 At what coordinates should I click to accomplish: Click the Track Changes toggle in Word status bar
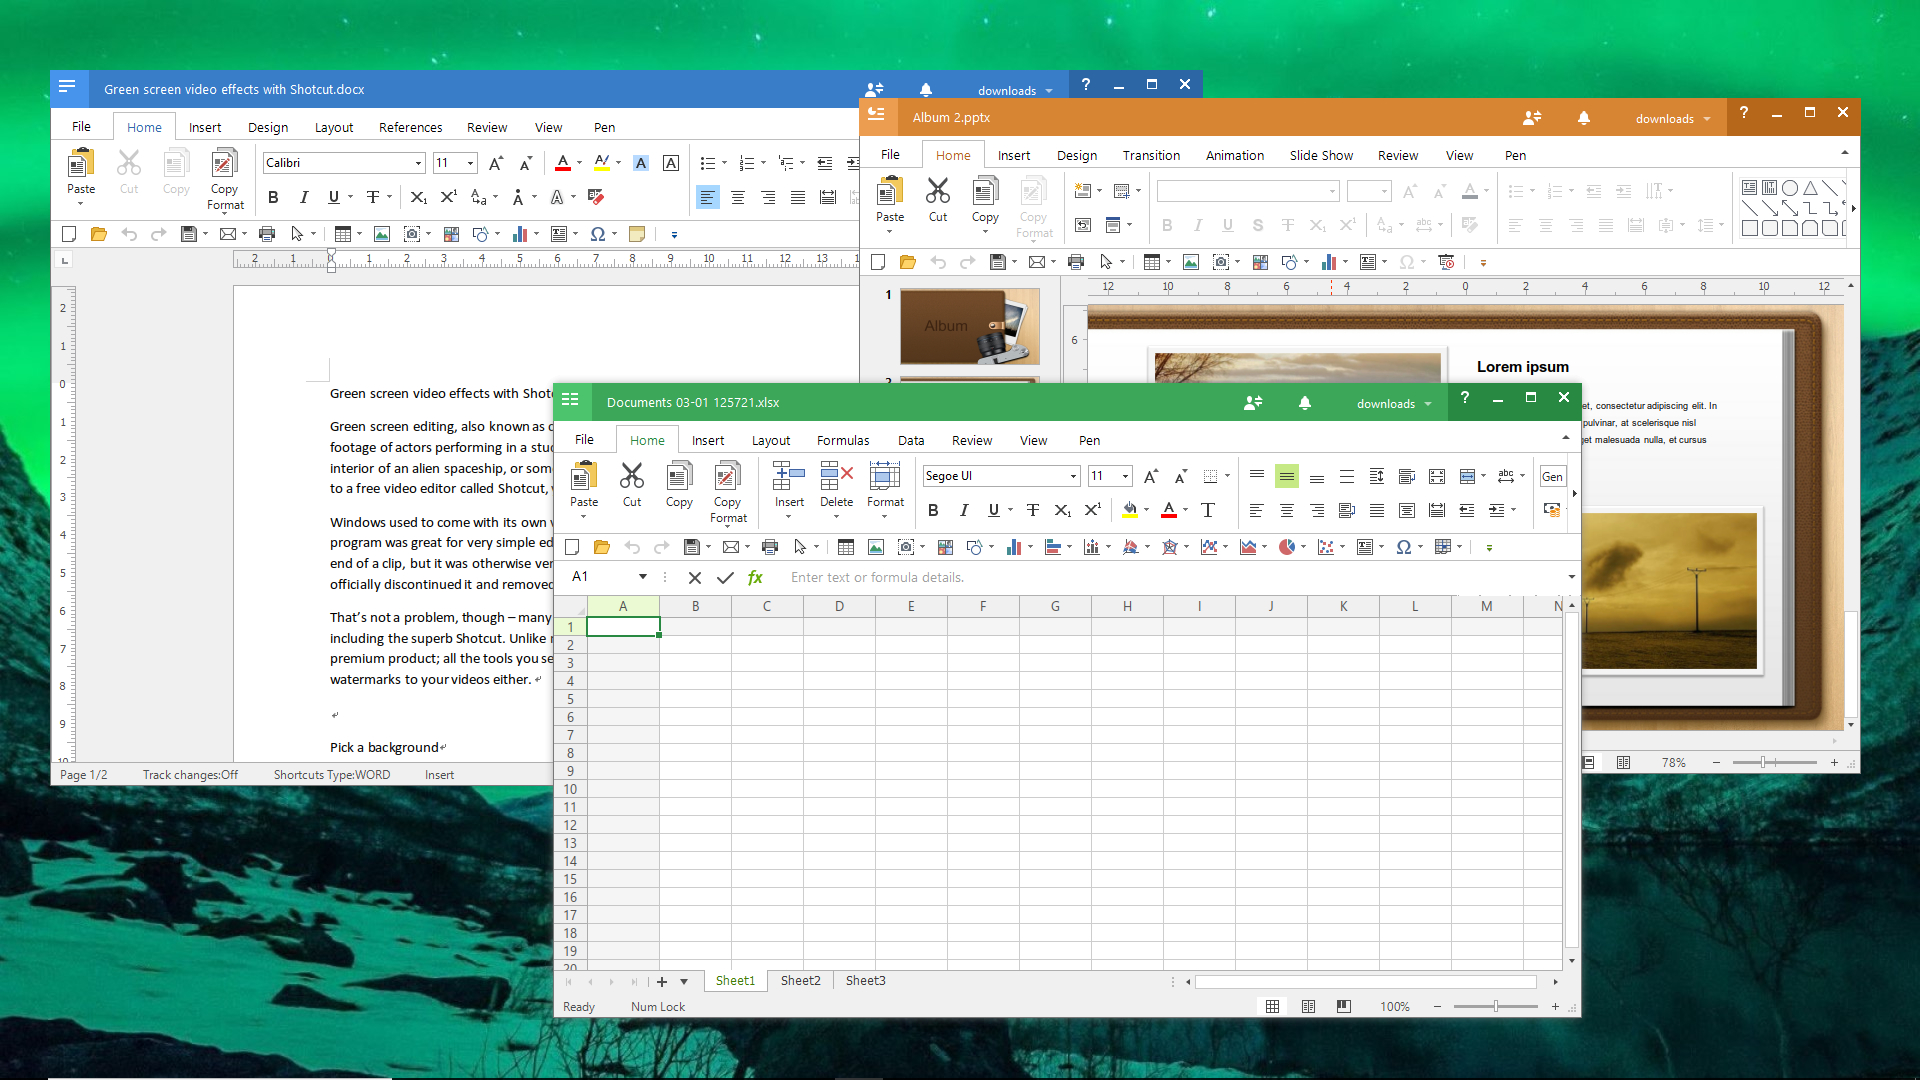(x=189, y=775)
